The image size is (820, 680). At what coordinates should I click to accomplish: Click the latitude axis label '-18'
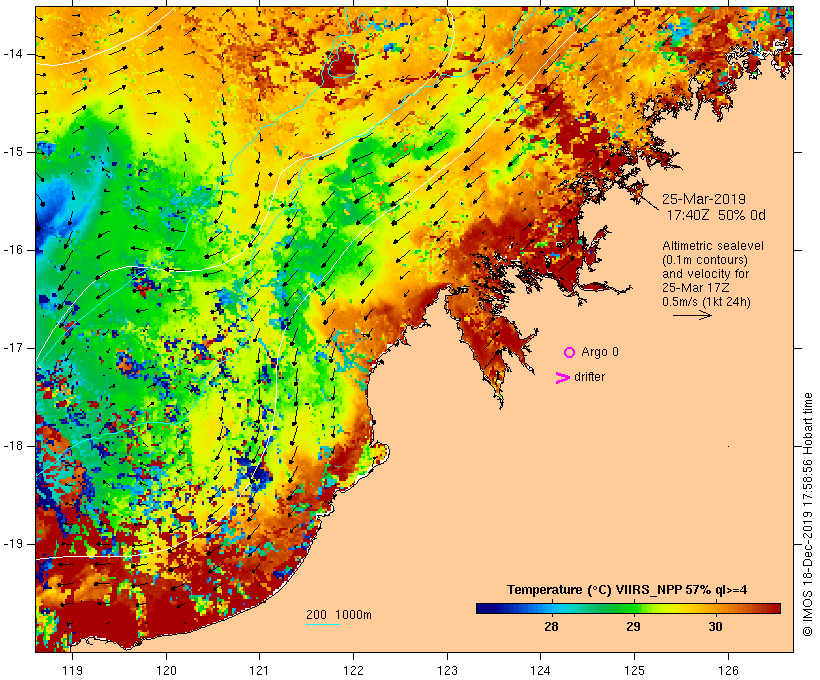(x=12, y=446)
